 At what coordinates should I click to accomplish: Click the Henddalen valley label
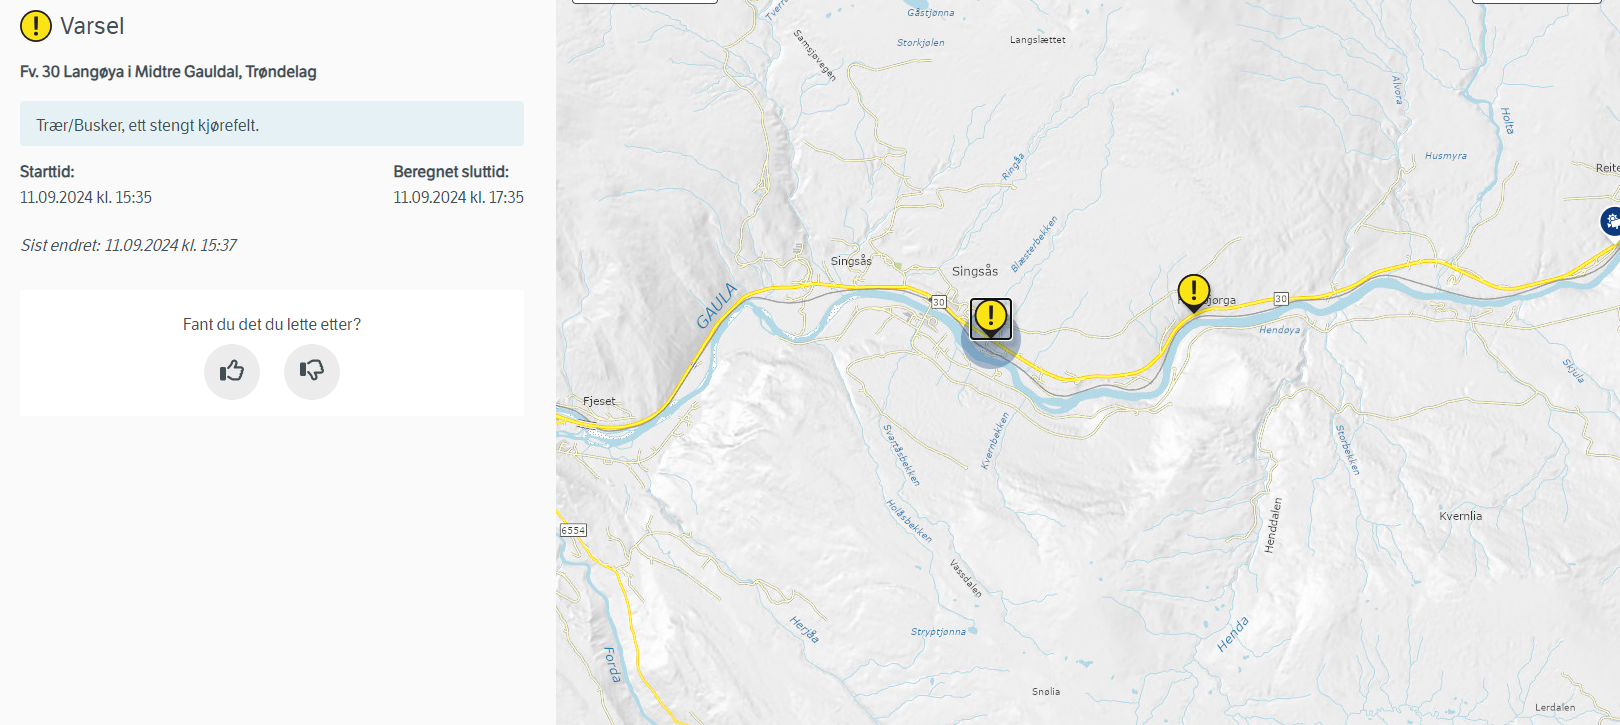point(1273,525)
